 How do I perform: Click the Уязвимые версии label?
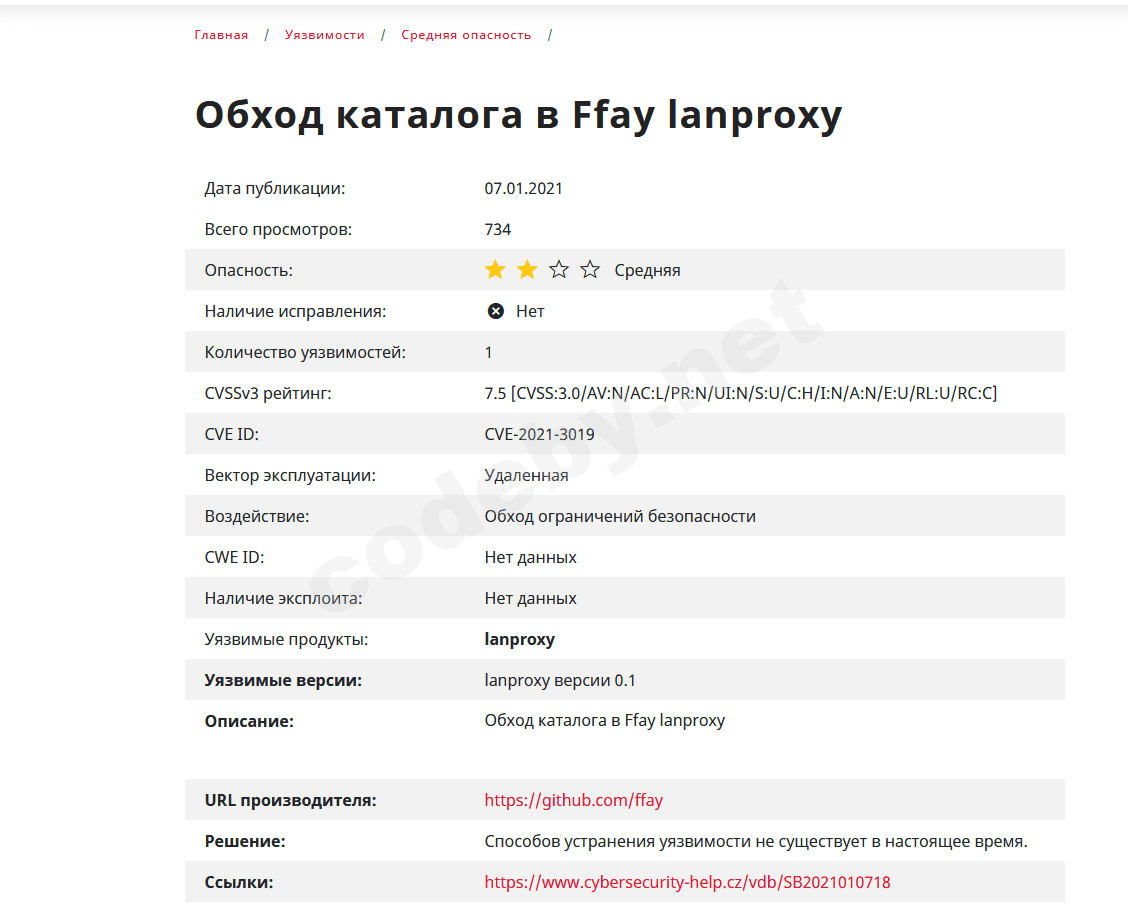(x=283, y=681)
